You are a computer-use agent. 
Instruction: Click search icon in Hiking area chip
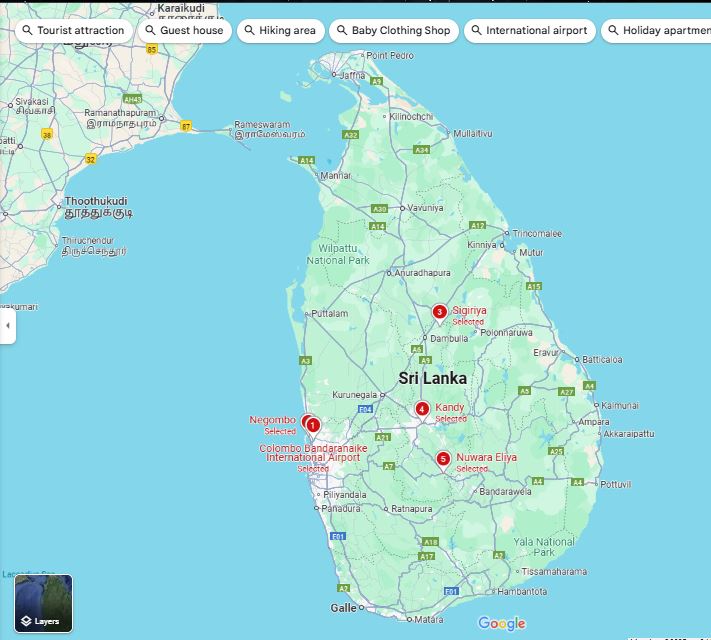249,31
